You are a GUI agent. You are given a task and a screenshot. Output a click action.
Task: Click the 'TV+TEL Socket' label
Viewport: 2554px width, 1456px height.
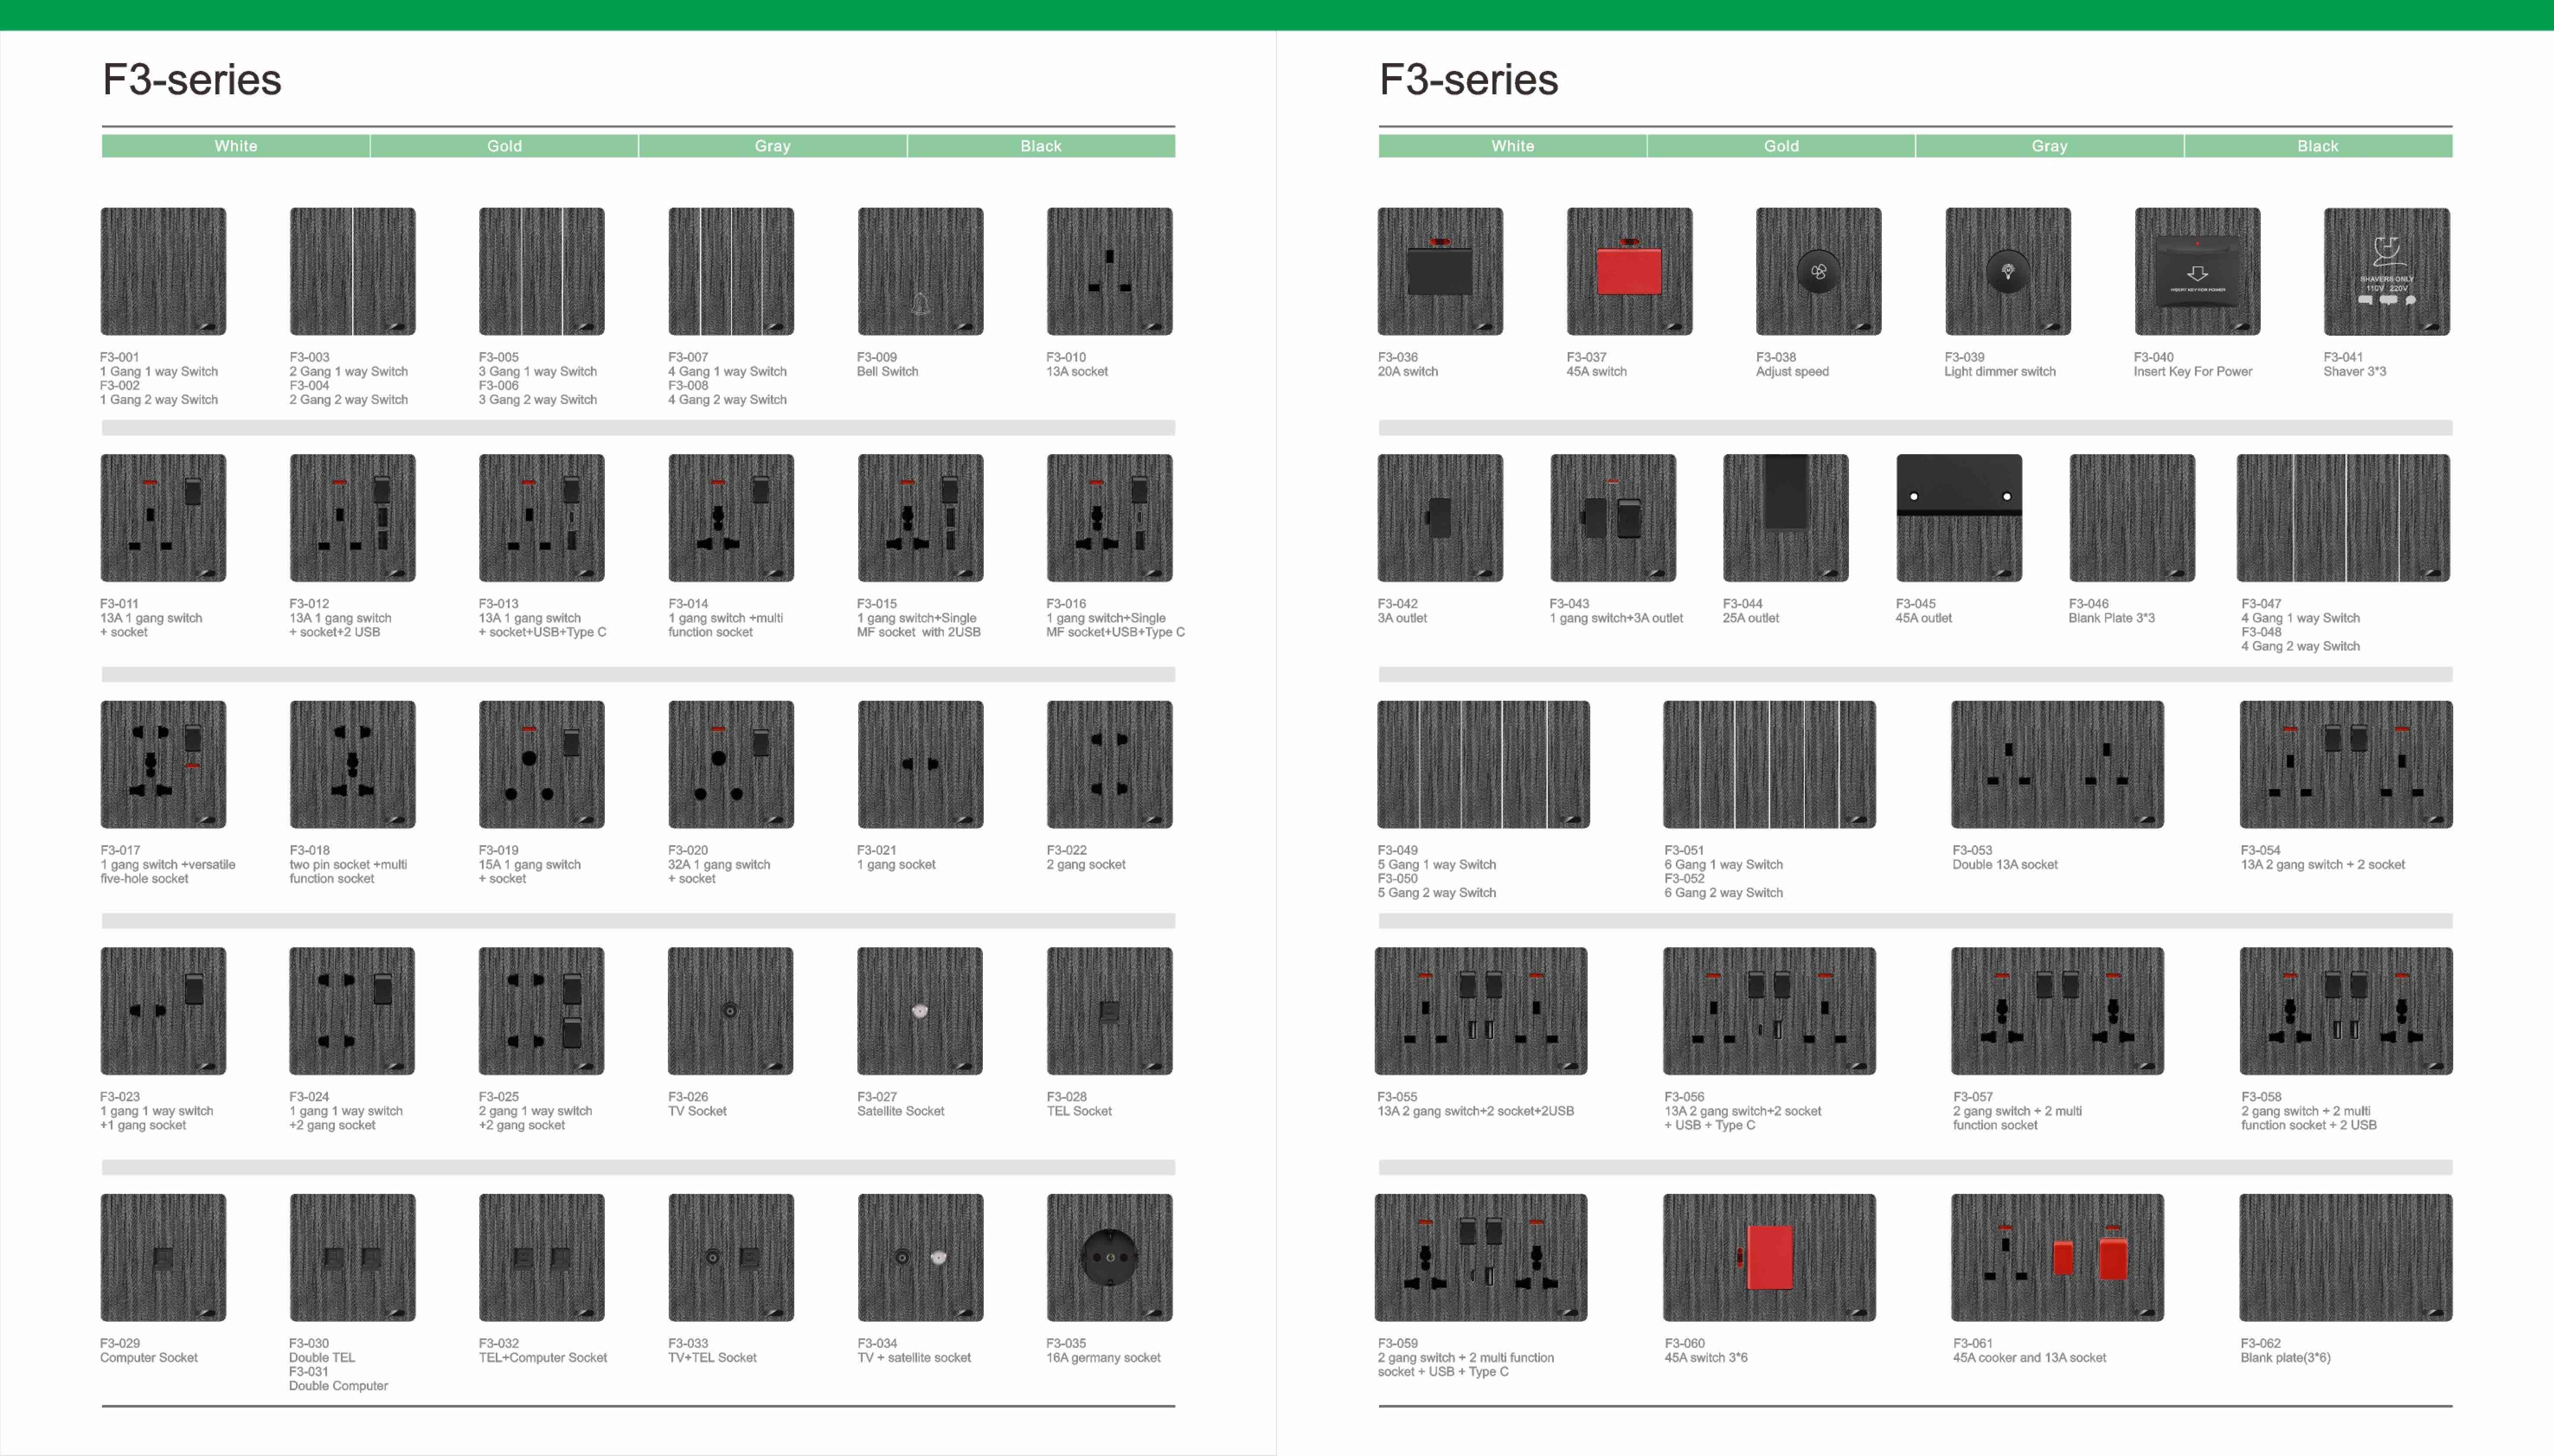click(713, 1358)
